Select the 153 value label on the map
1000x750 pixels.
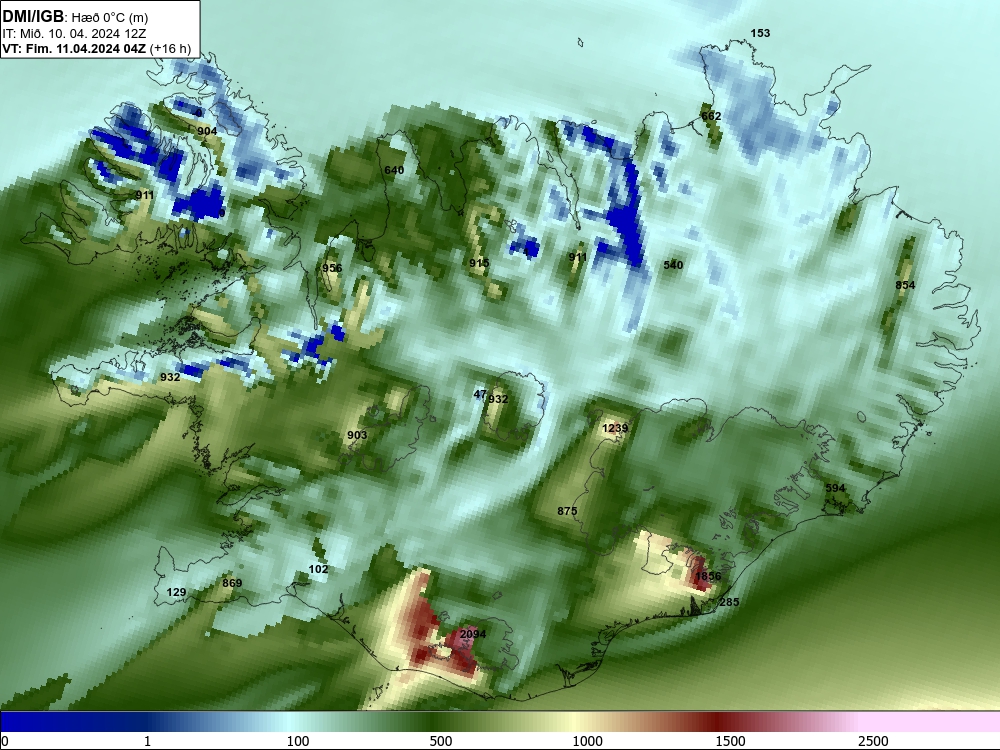point(760,33)
